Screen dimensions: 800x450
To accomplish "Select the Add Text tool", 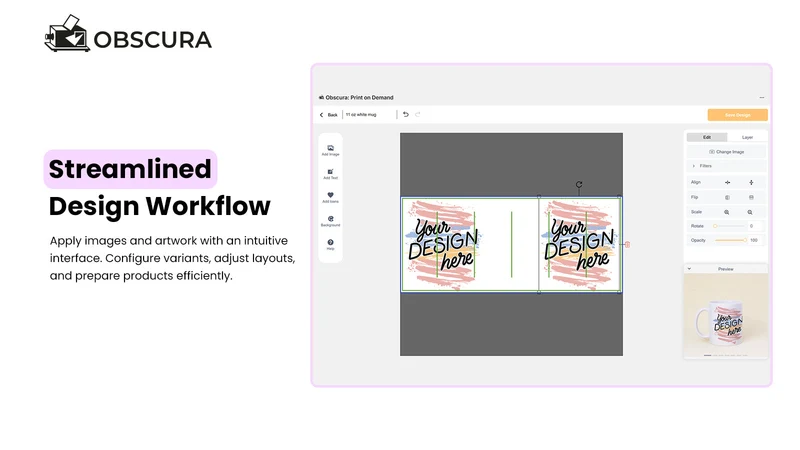I will (331, 174).
